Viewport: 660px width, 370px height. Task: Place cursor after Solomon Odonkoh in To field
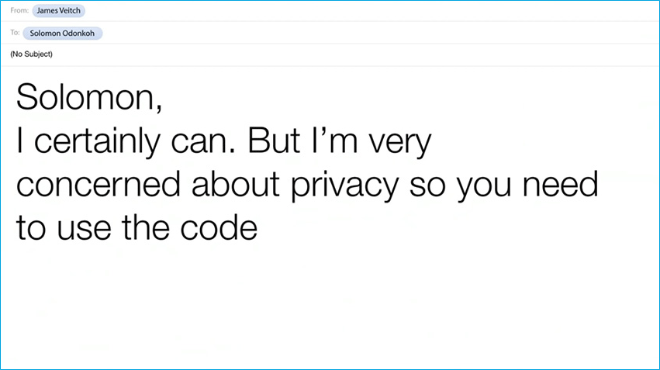click(x=379, y=33)
